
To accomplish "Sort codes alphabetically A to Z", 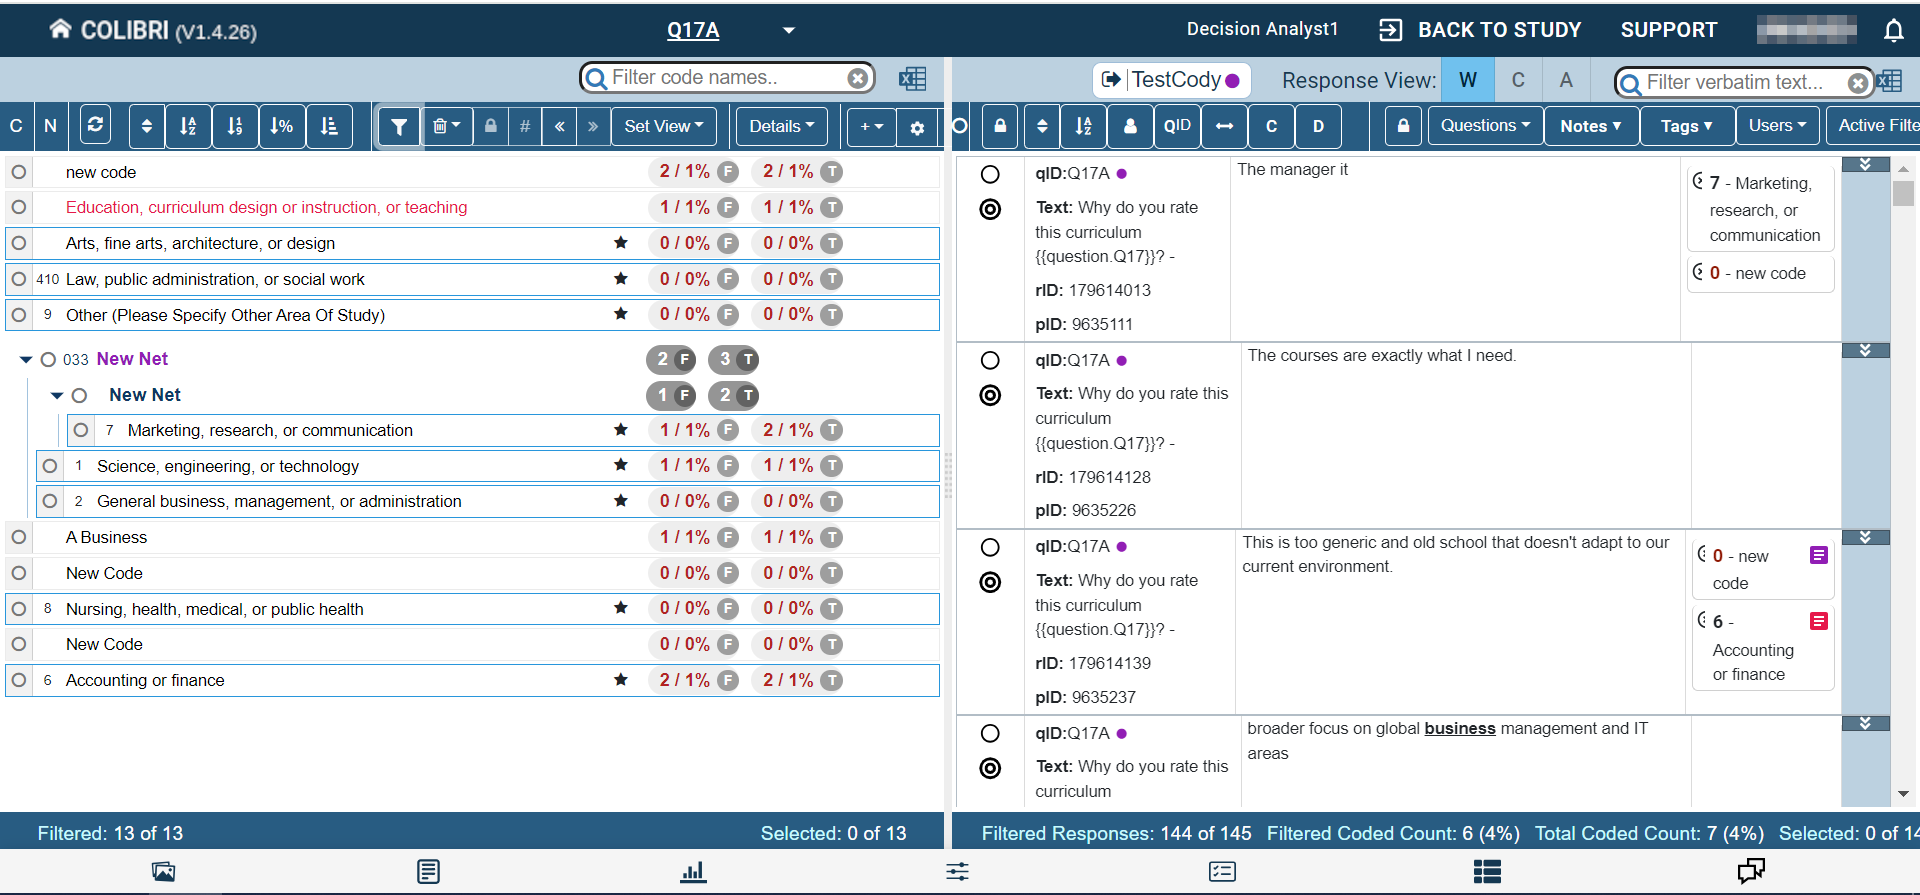I will pos(188,126).
